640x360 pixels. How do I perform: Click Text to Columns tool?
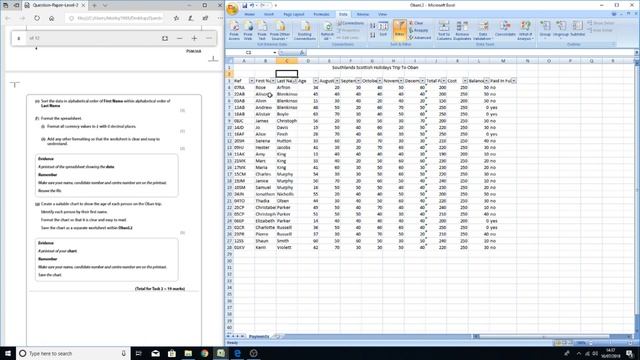coord(444,30)
